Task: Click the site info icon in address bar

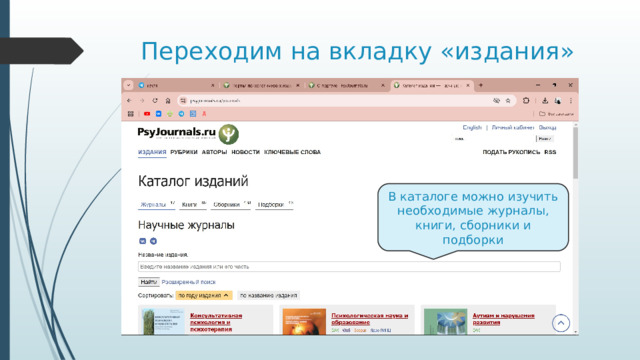Action: [183, 100]
